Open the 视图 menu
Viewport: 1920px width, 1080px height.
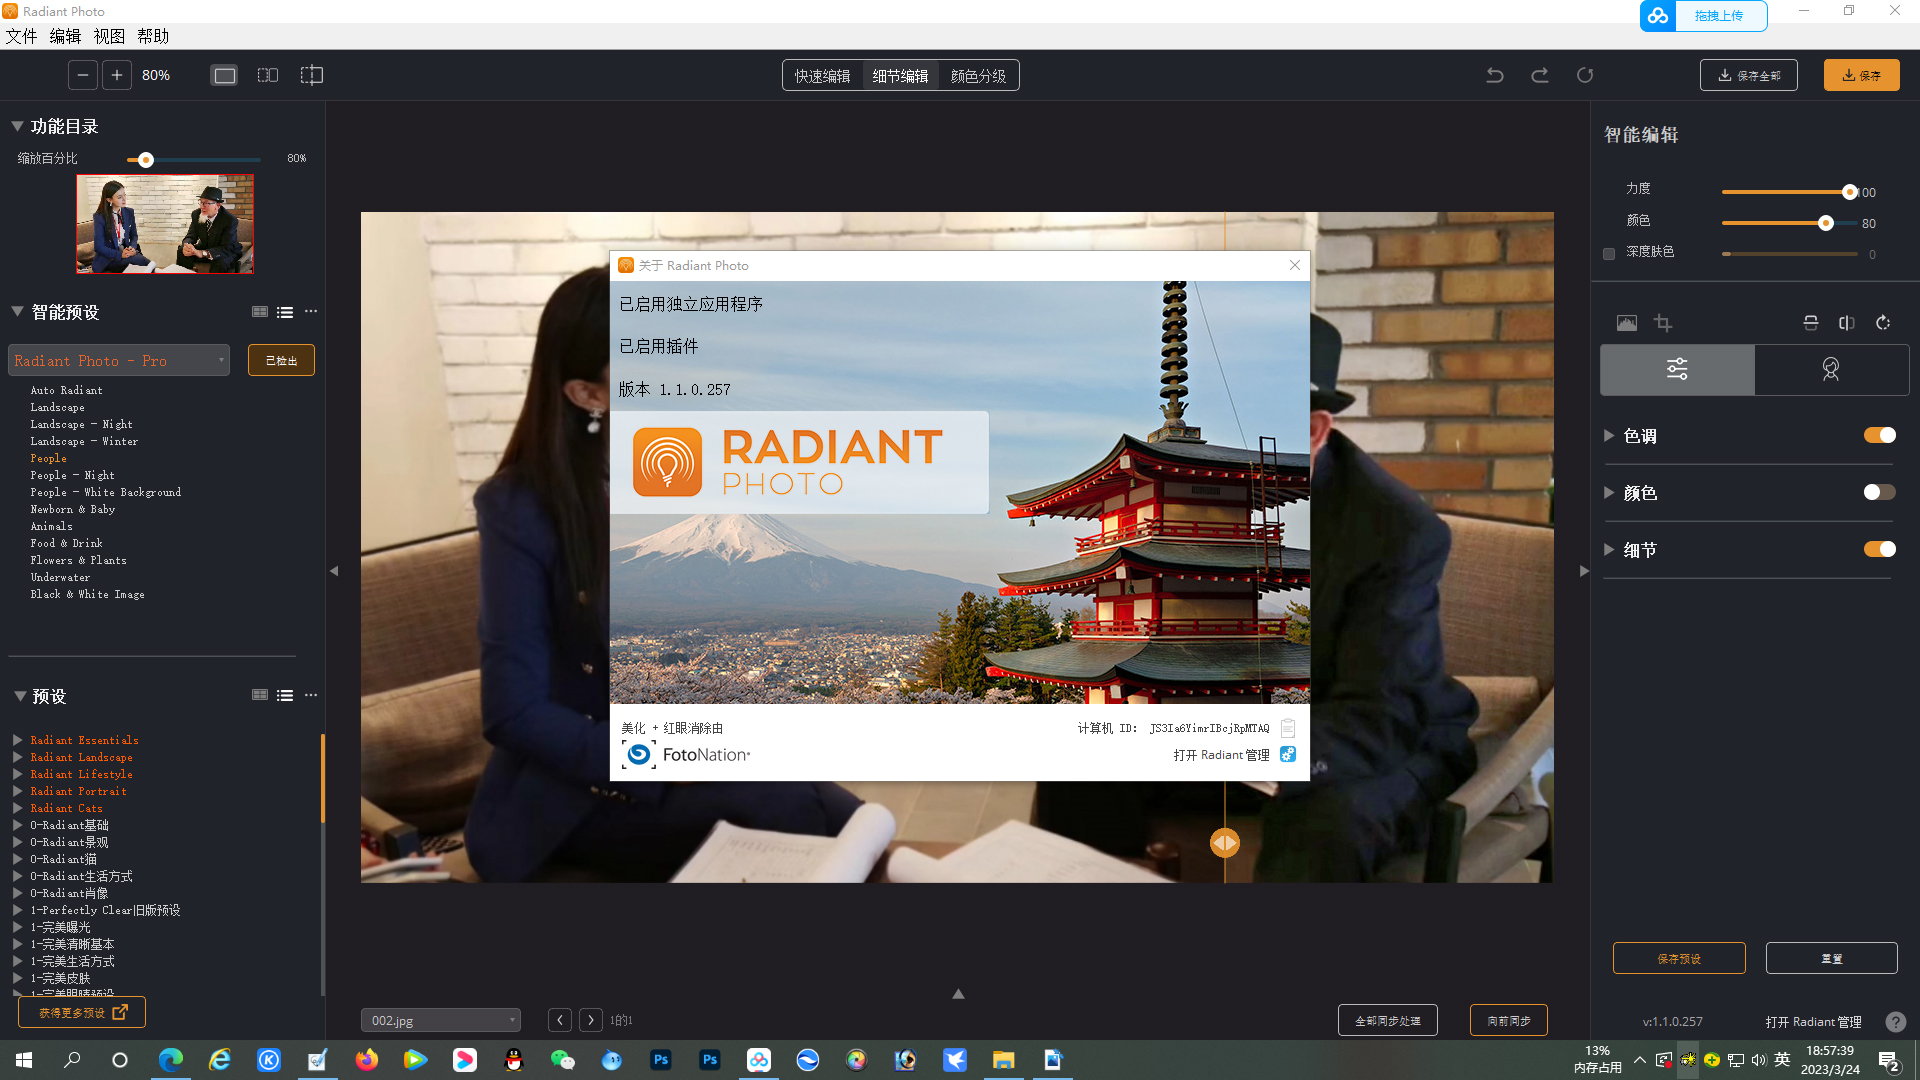click(x=109, y=36)
